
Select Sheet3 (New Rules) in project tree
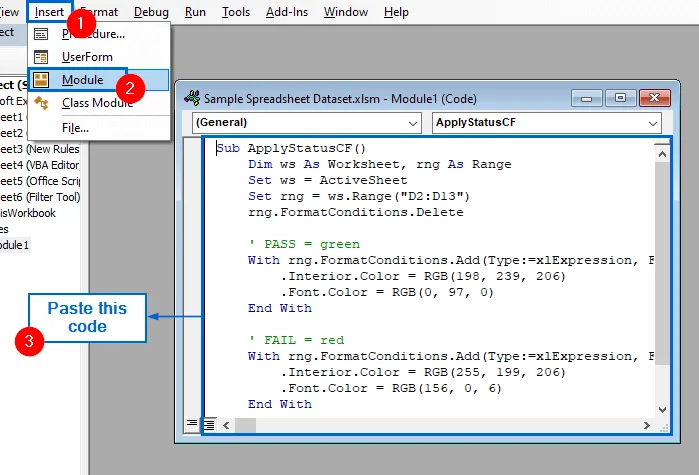coord(40,149)
